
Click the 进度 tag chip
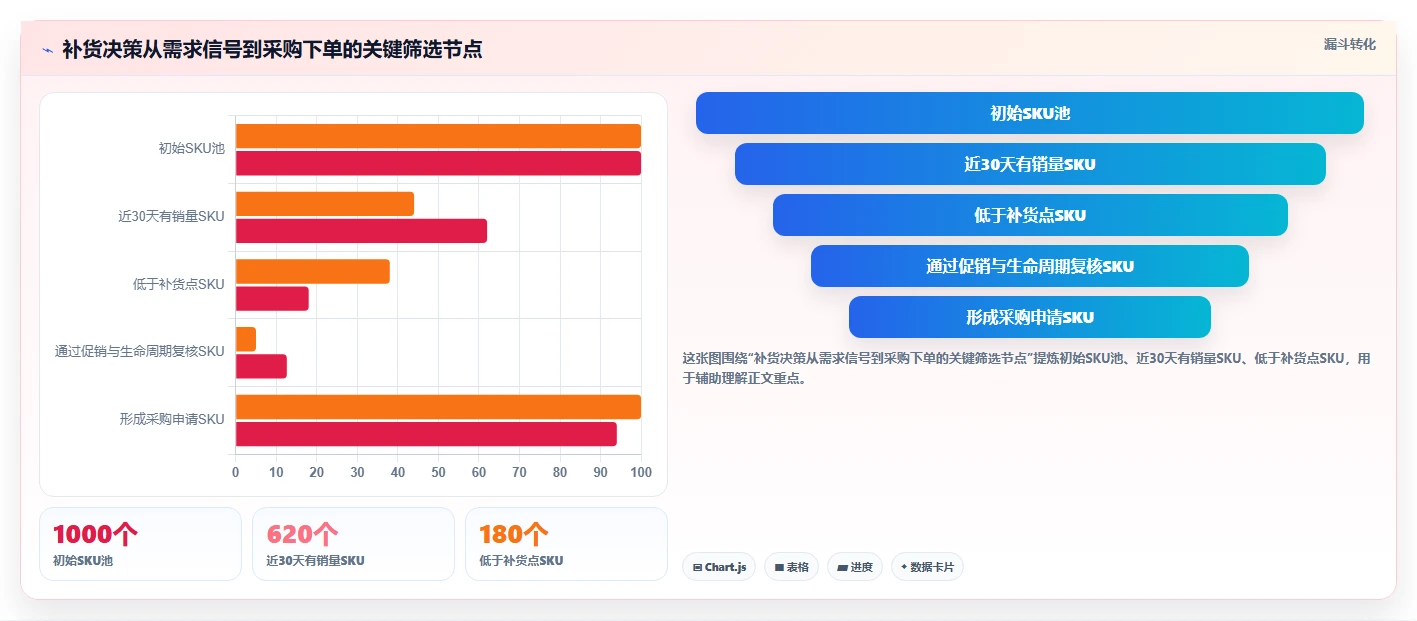coord(855,567)
